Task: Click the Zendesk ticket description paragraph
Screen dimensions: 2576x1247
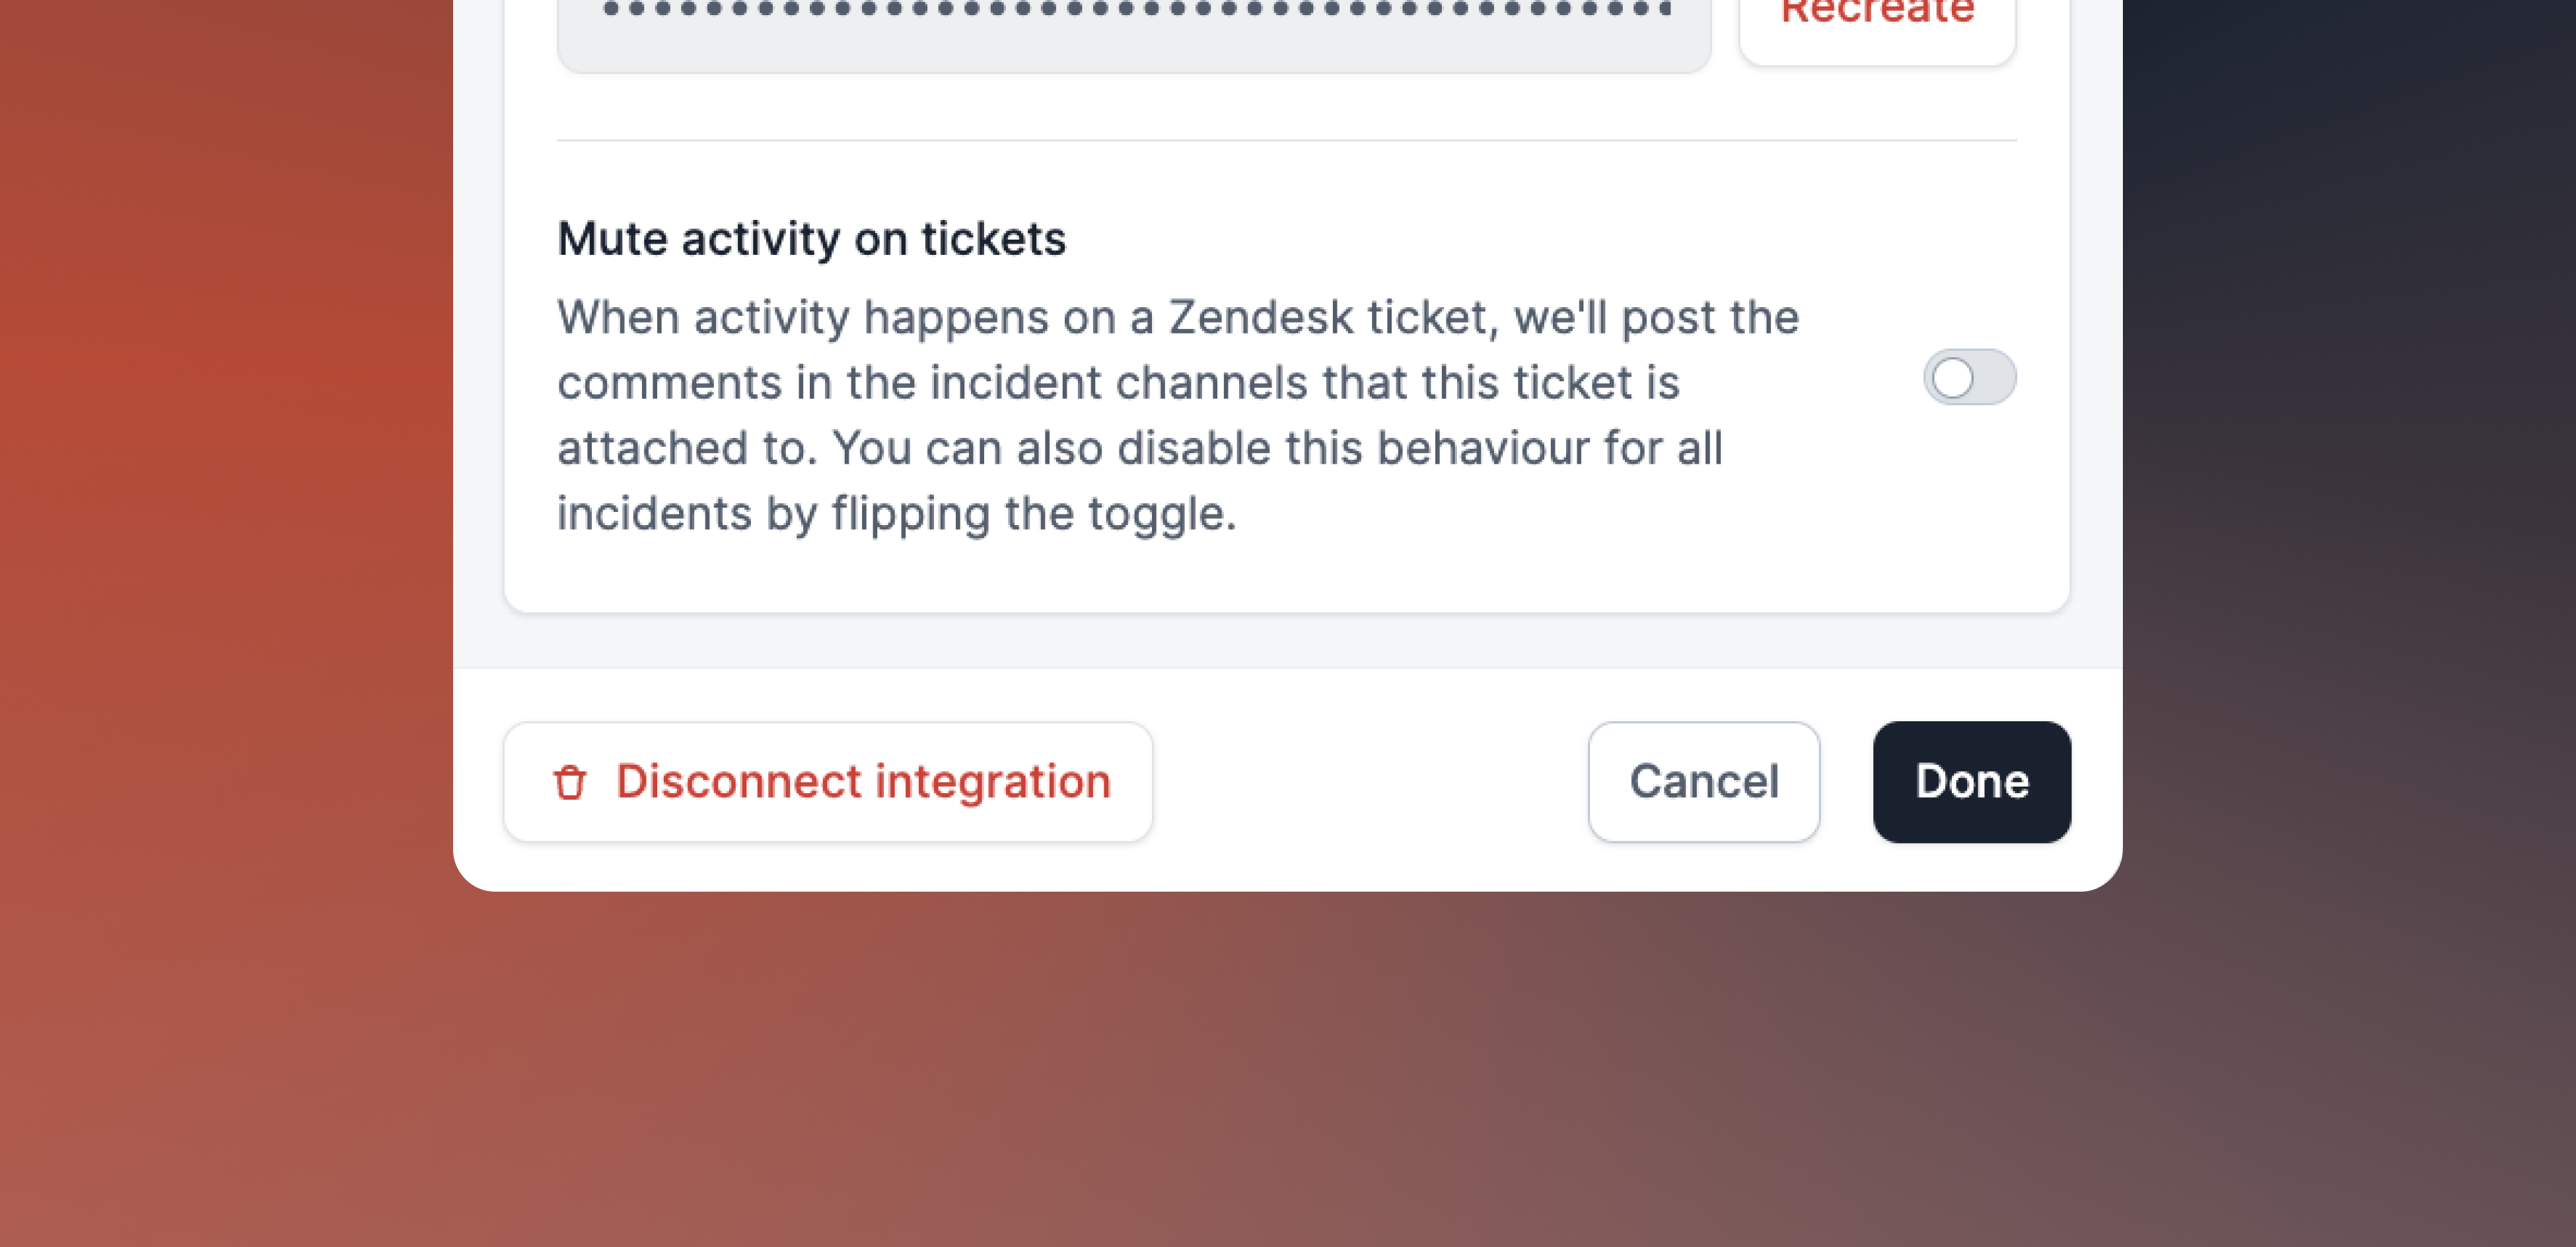Action: [x=1178, y=415]
